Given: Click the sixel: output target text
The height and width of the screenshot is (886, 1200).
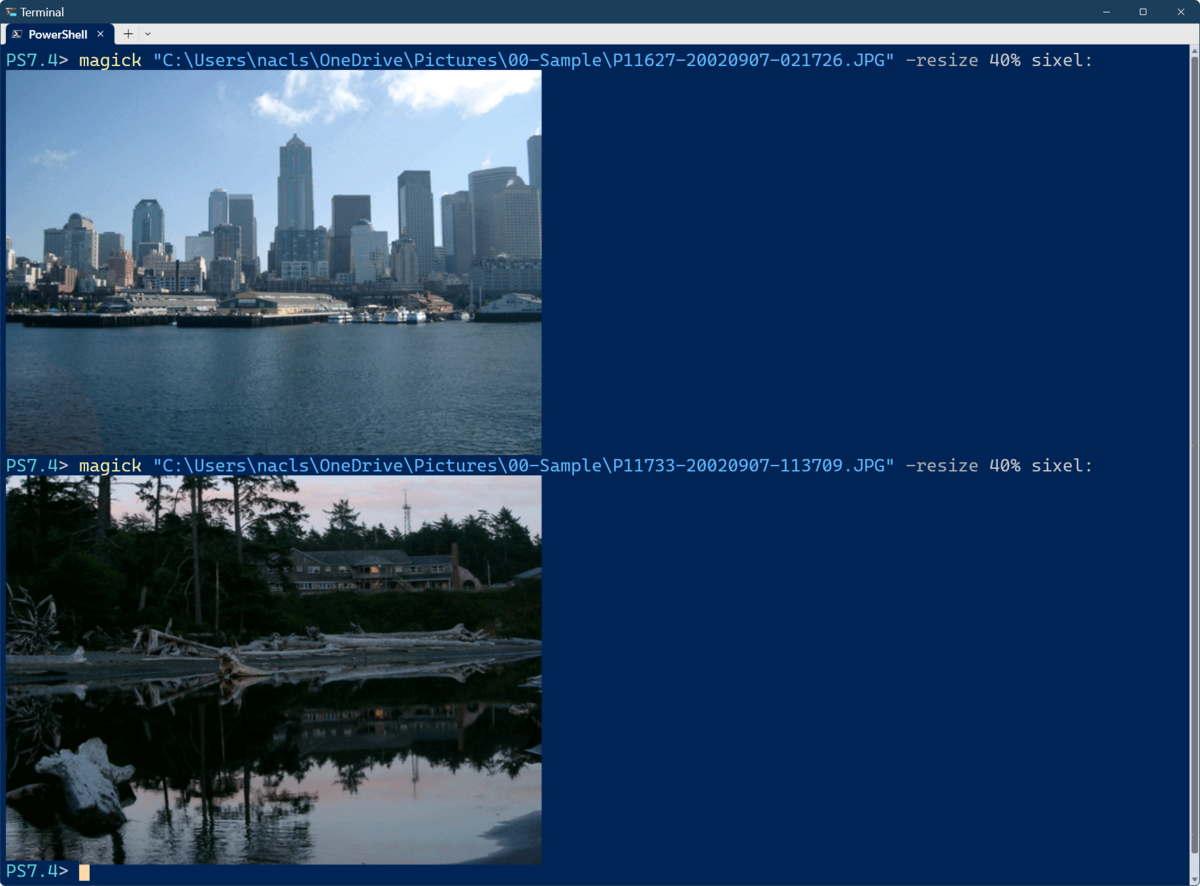Looking at the screenshot, I should (1062, 60).
